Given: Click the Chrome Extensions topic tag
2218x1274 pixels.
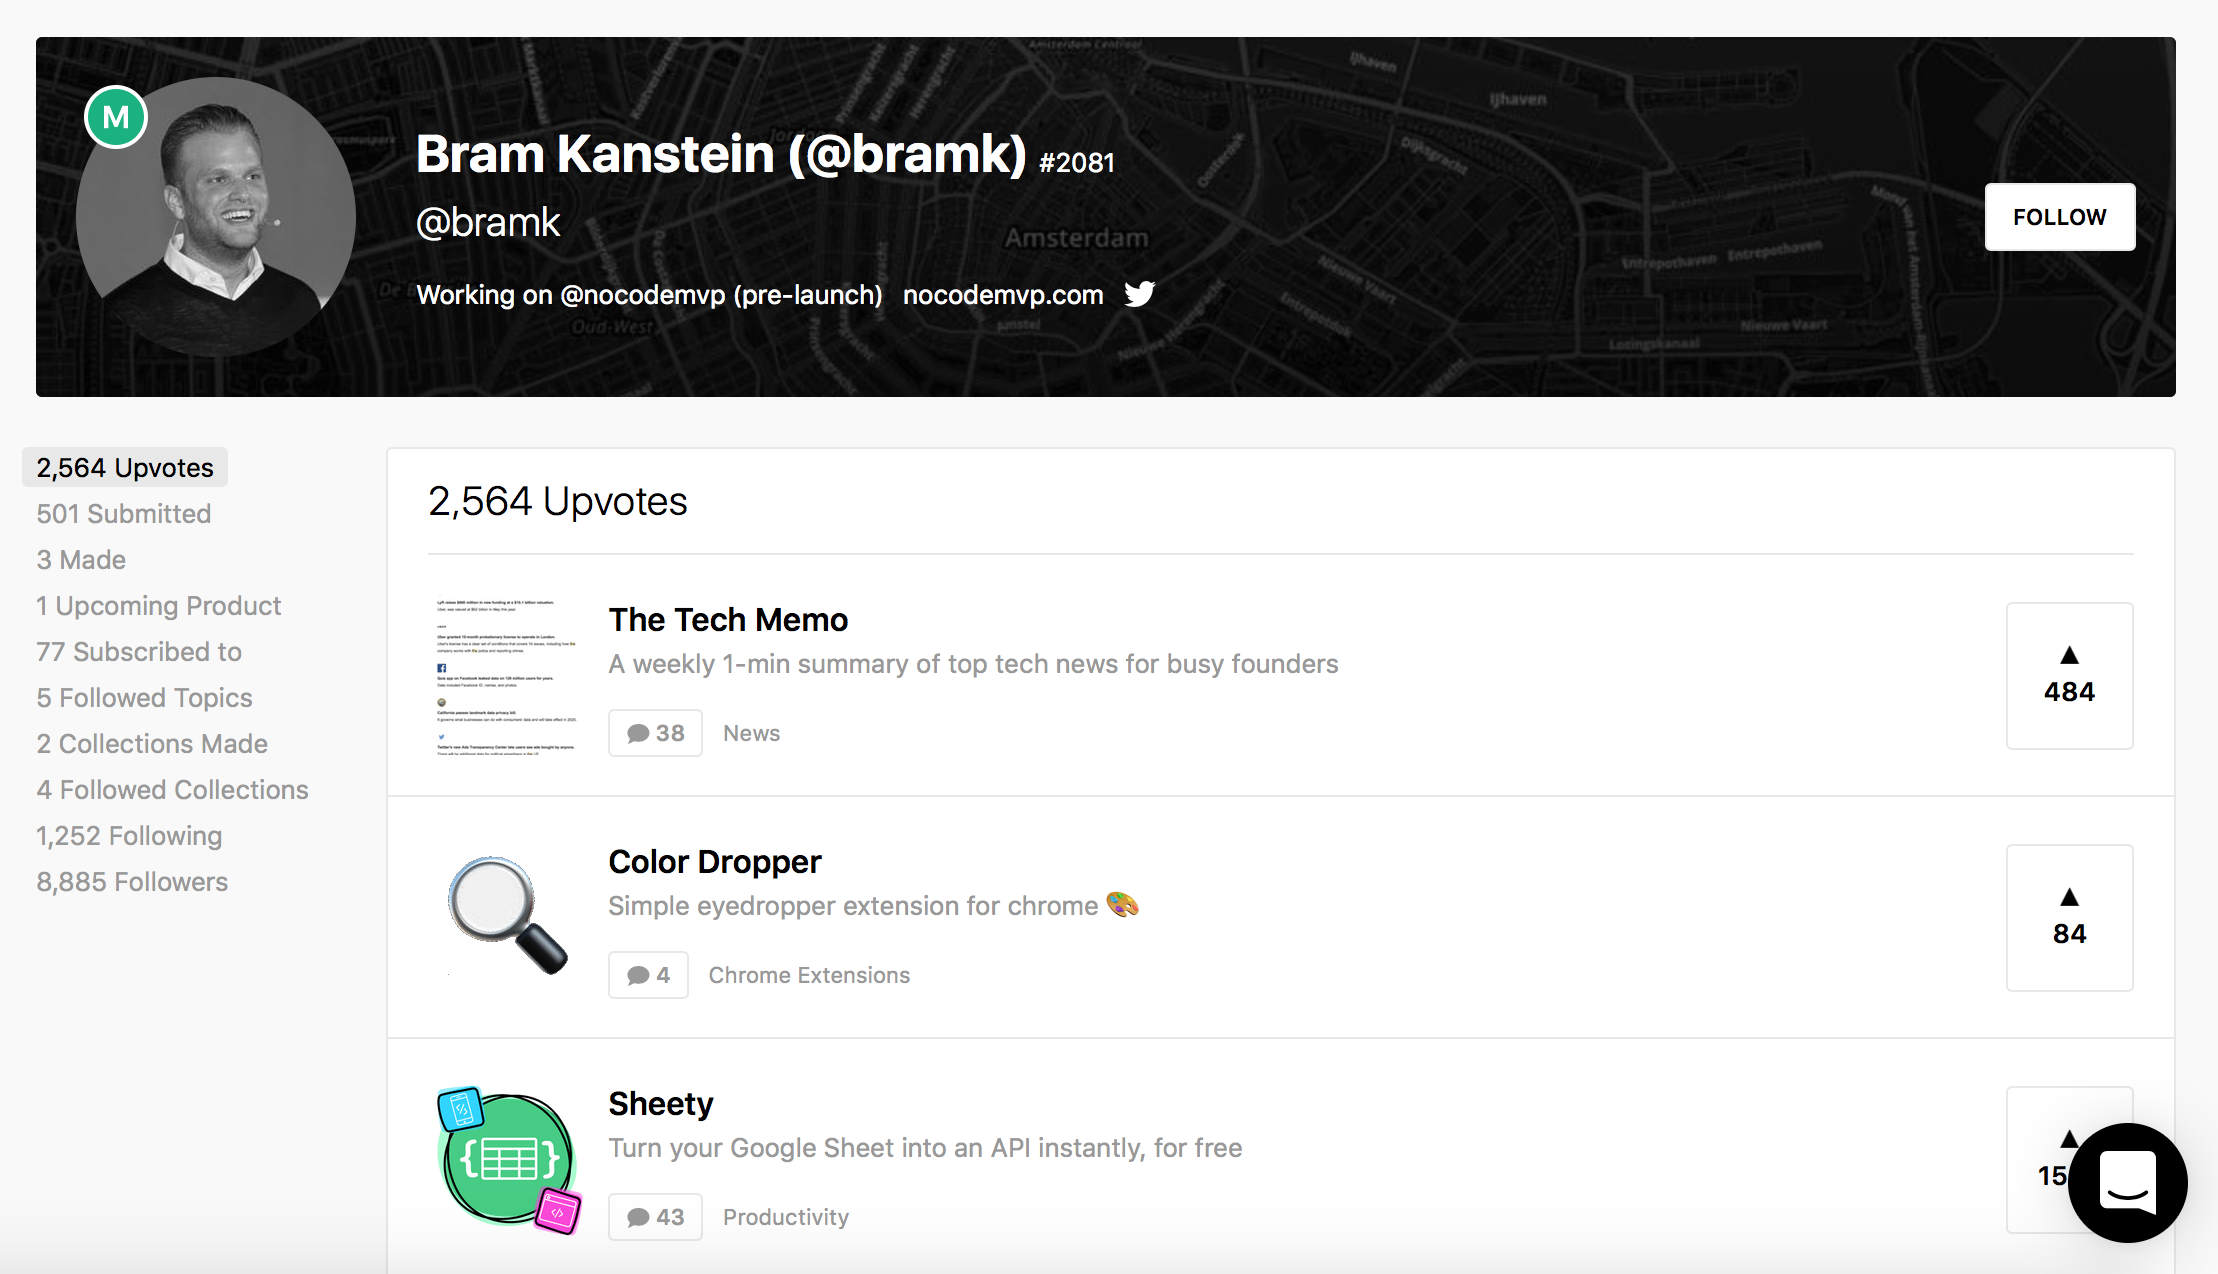Looking at the screenshot, I should pos(810,975).
